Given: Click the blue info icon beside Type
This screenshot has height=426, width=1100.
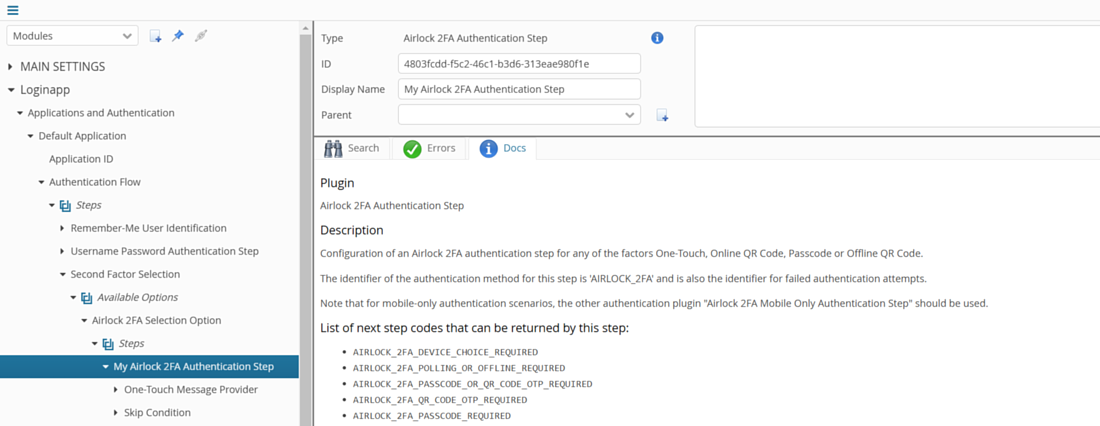Looking at the screenshot, I should pos(657,38).
